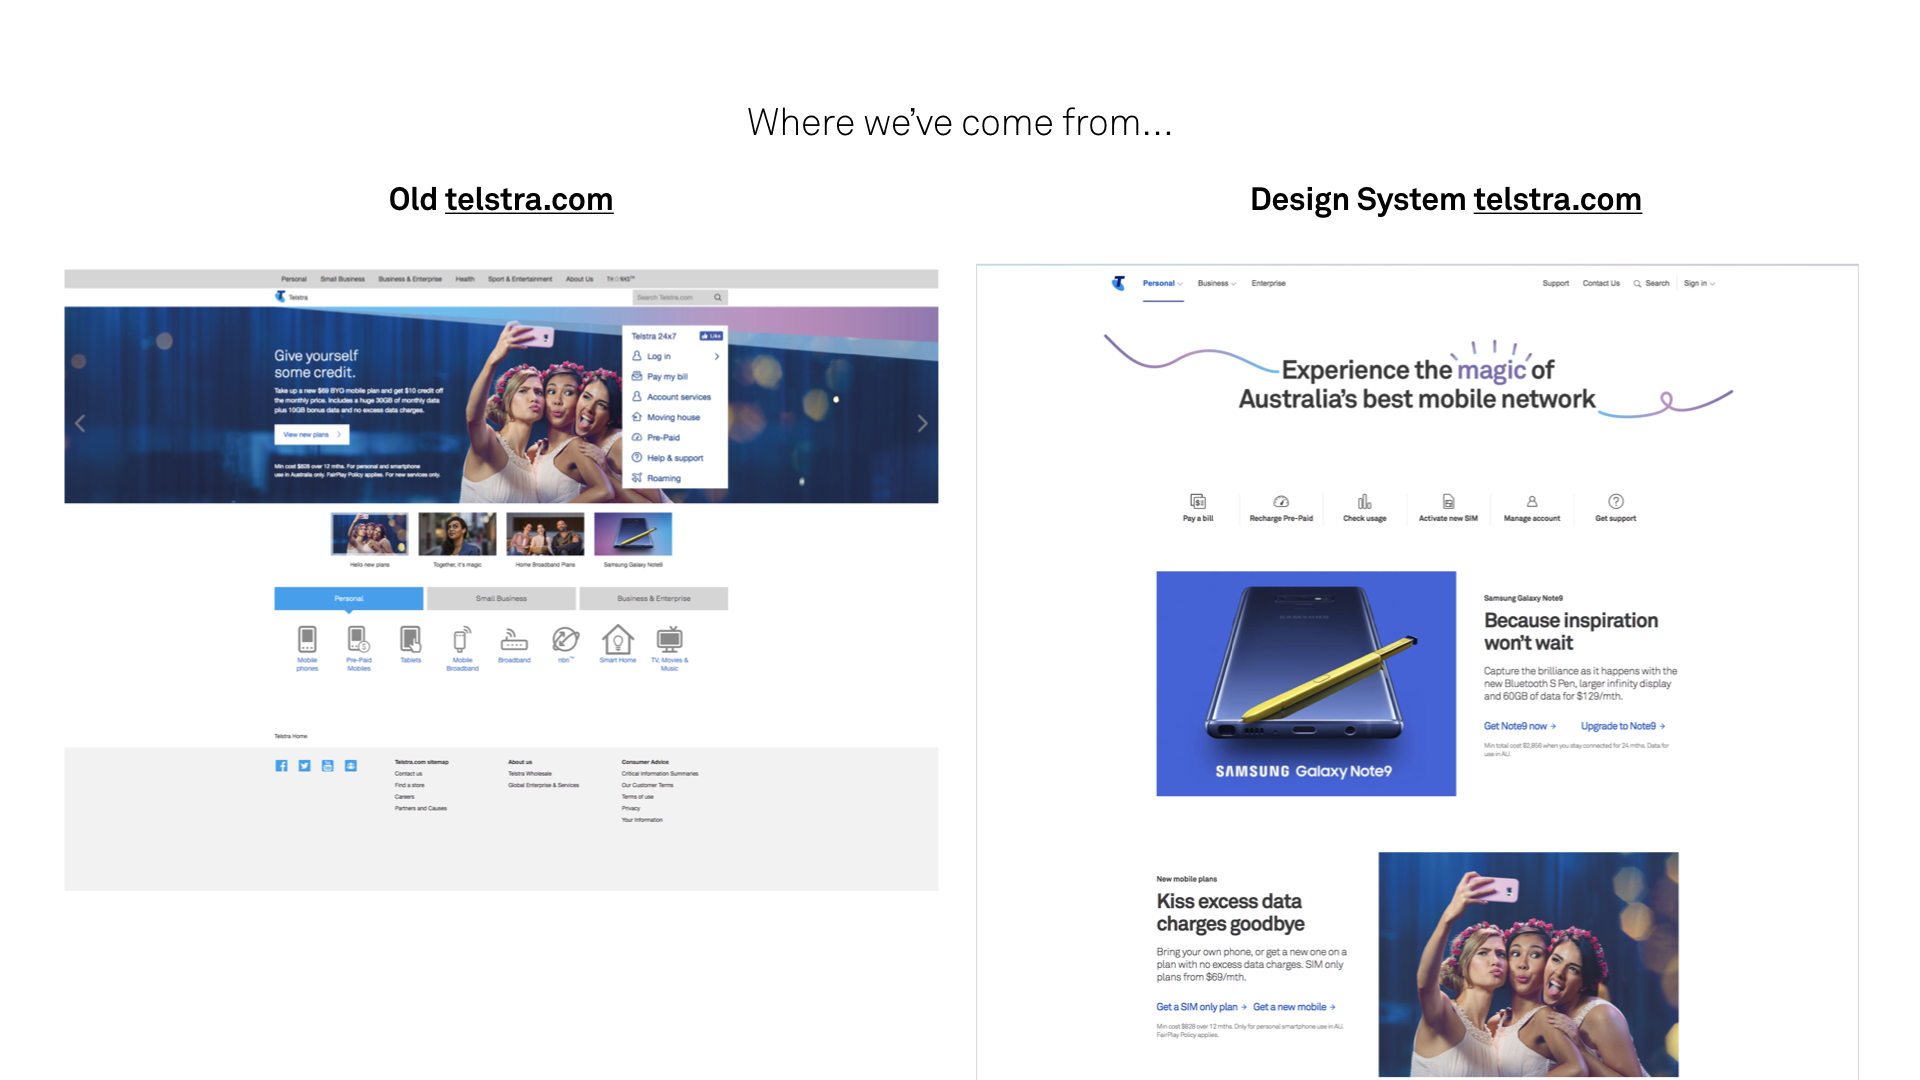Click the Broadband router icon
The width and height of the screenshot is (1920, 1080).
(514, 639)
